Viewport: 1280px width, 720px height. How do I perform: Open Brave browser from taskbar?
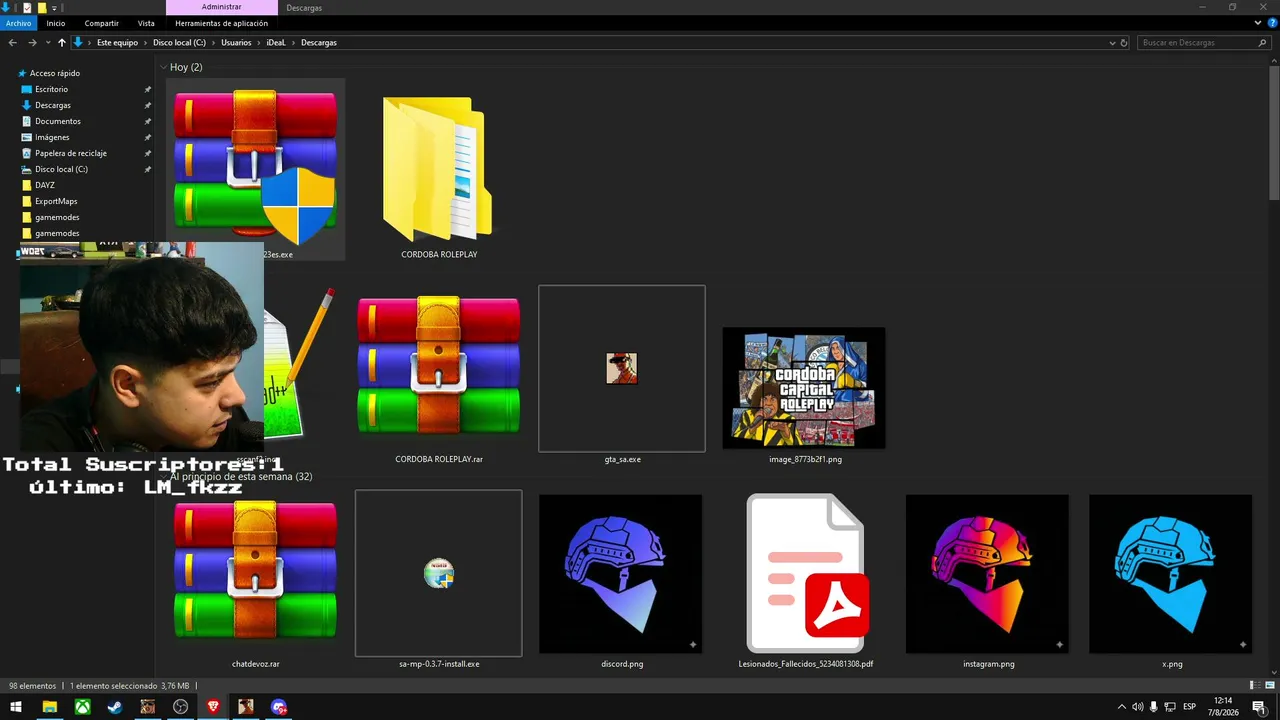pos(213,707)
